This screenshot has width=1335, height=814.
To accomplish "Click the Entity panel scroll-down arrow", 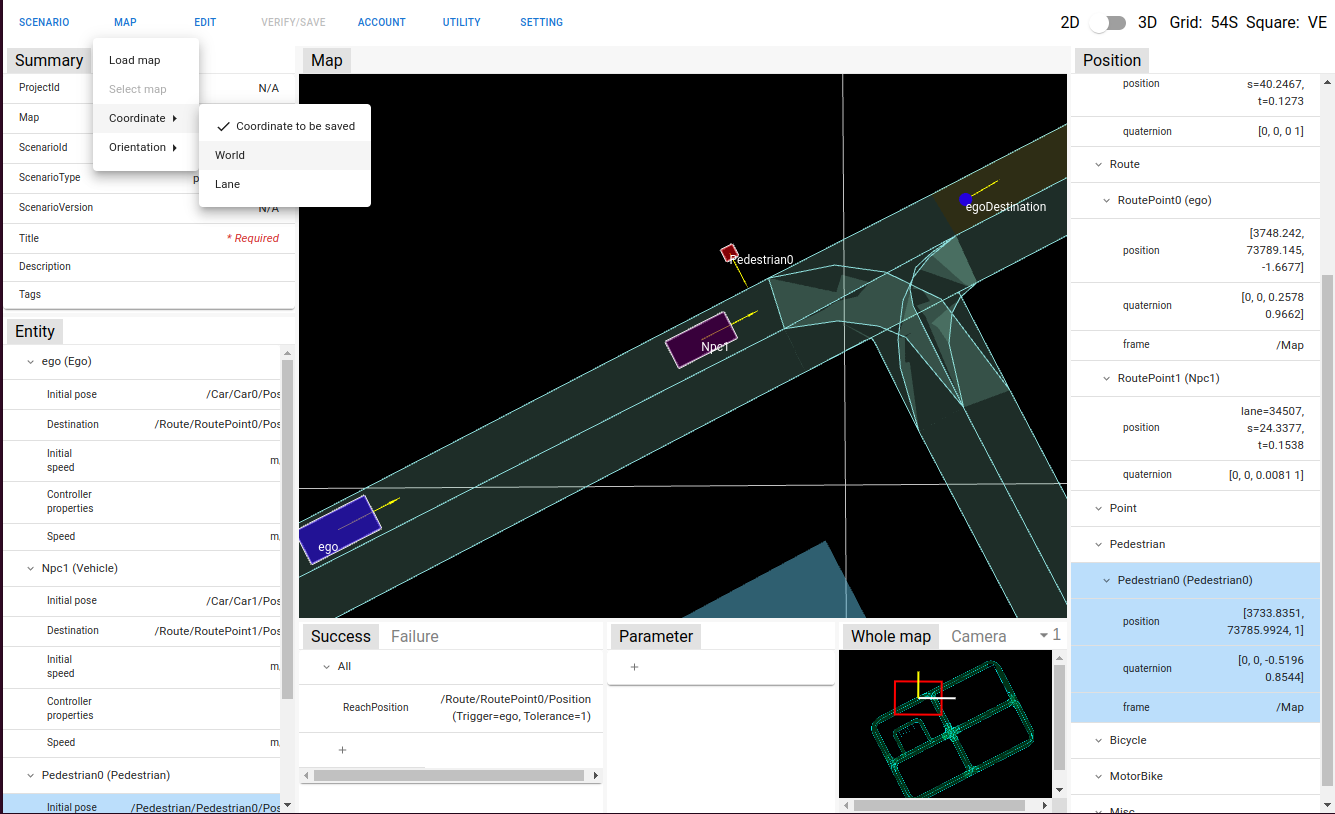I will (288, 804).
